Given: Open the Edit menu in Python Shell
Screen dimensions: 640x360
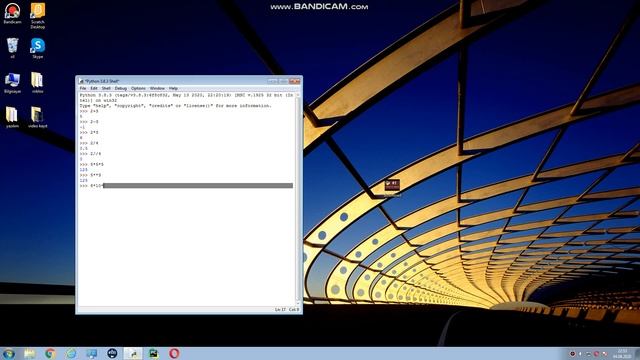Looking at the screenshot, I should coord(94,88).
